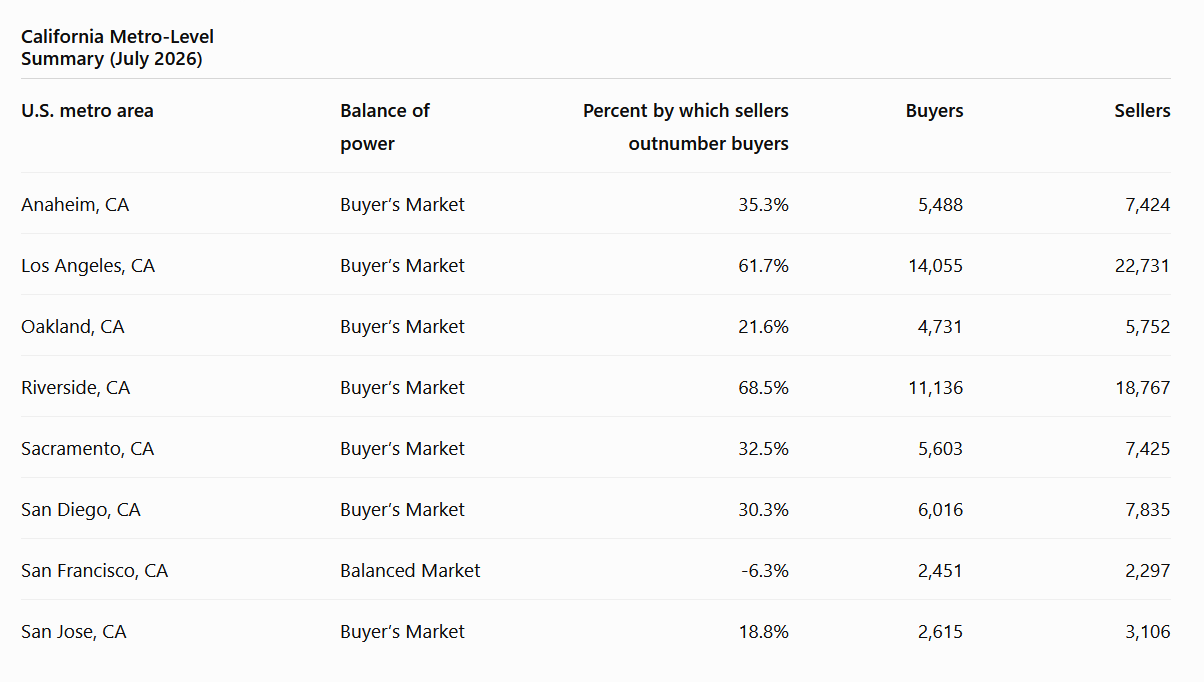Select the Los Angeles, CA row label

pyautogui.click(x=88, y=266)
